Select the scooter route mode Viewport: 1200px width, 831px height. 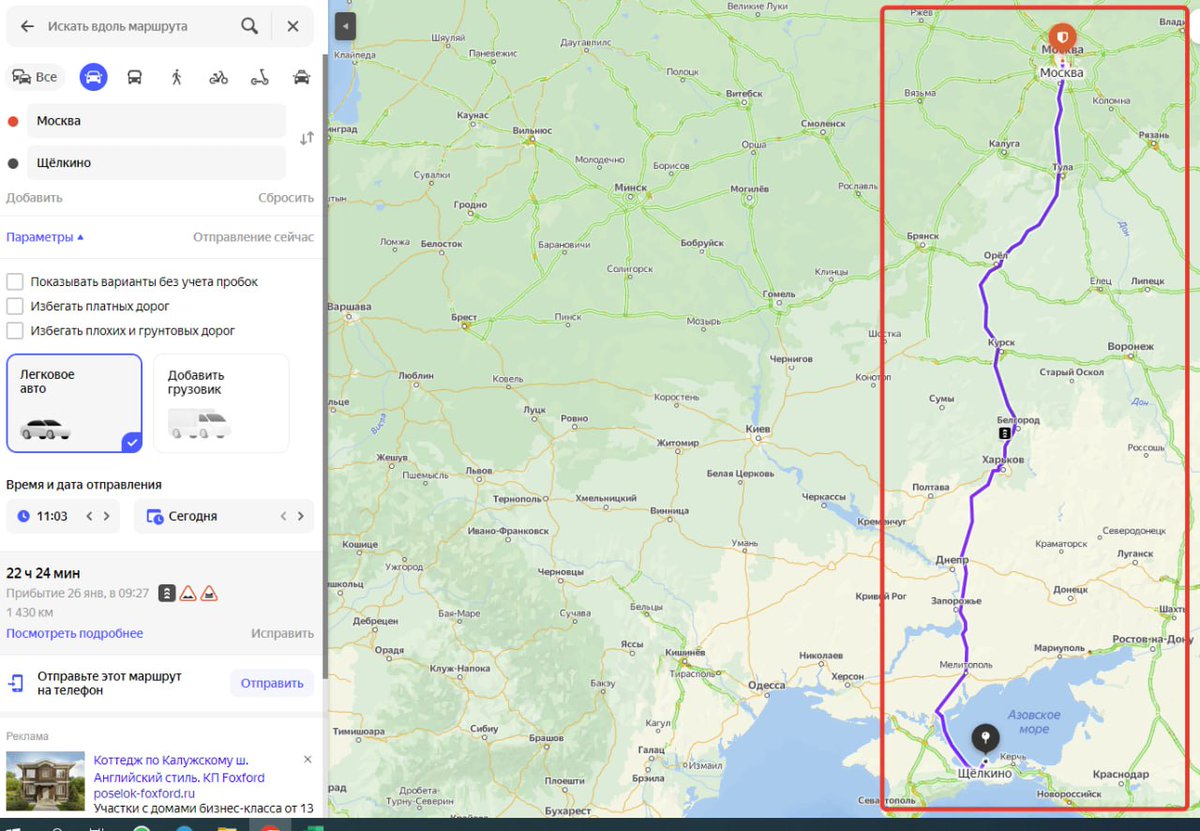pyautogui.click(x=259, y=77)
